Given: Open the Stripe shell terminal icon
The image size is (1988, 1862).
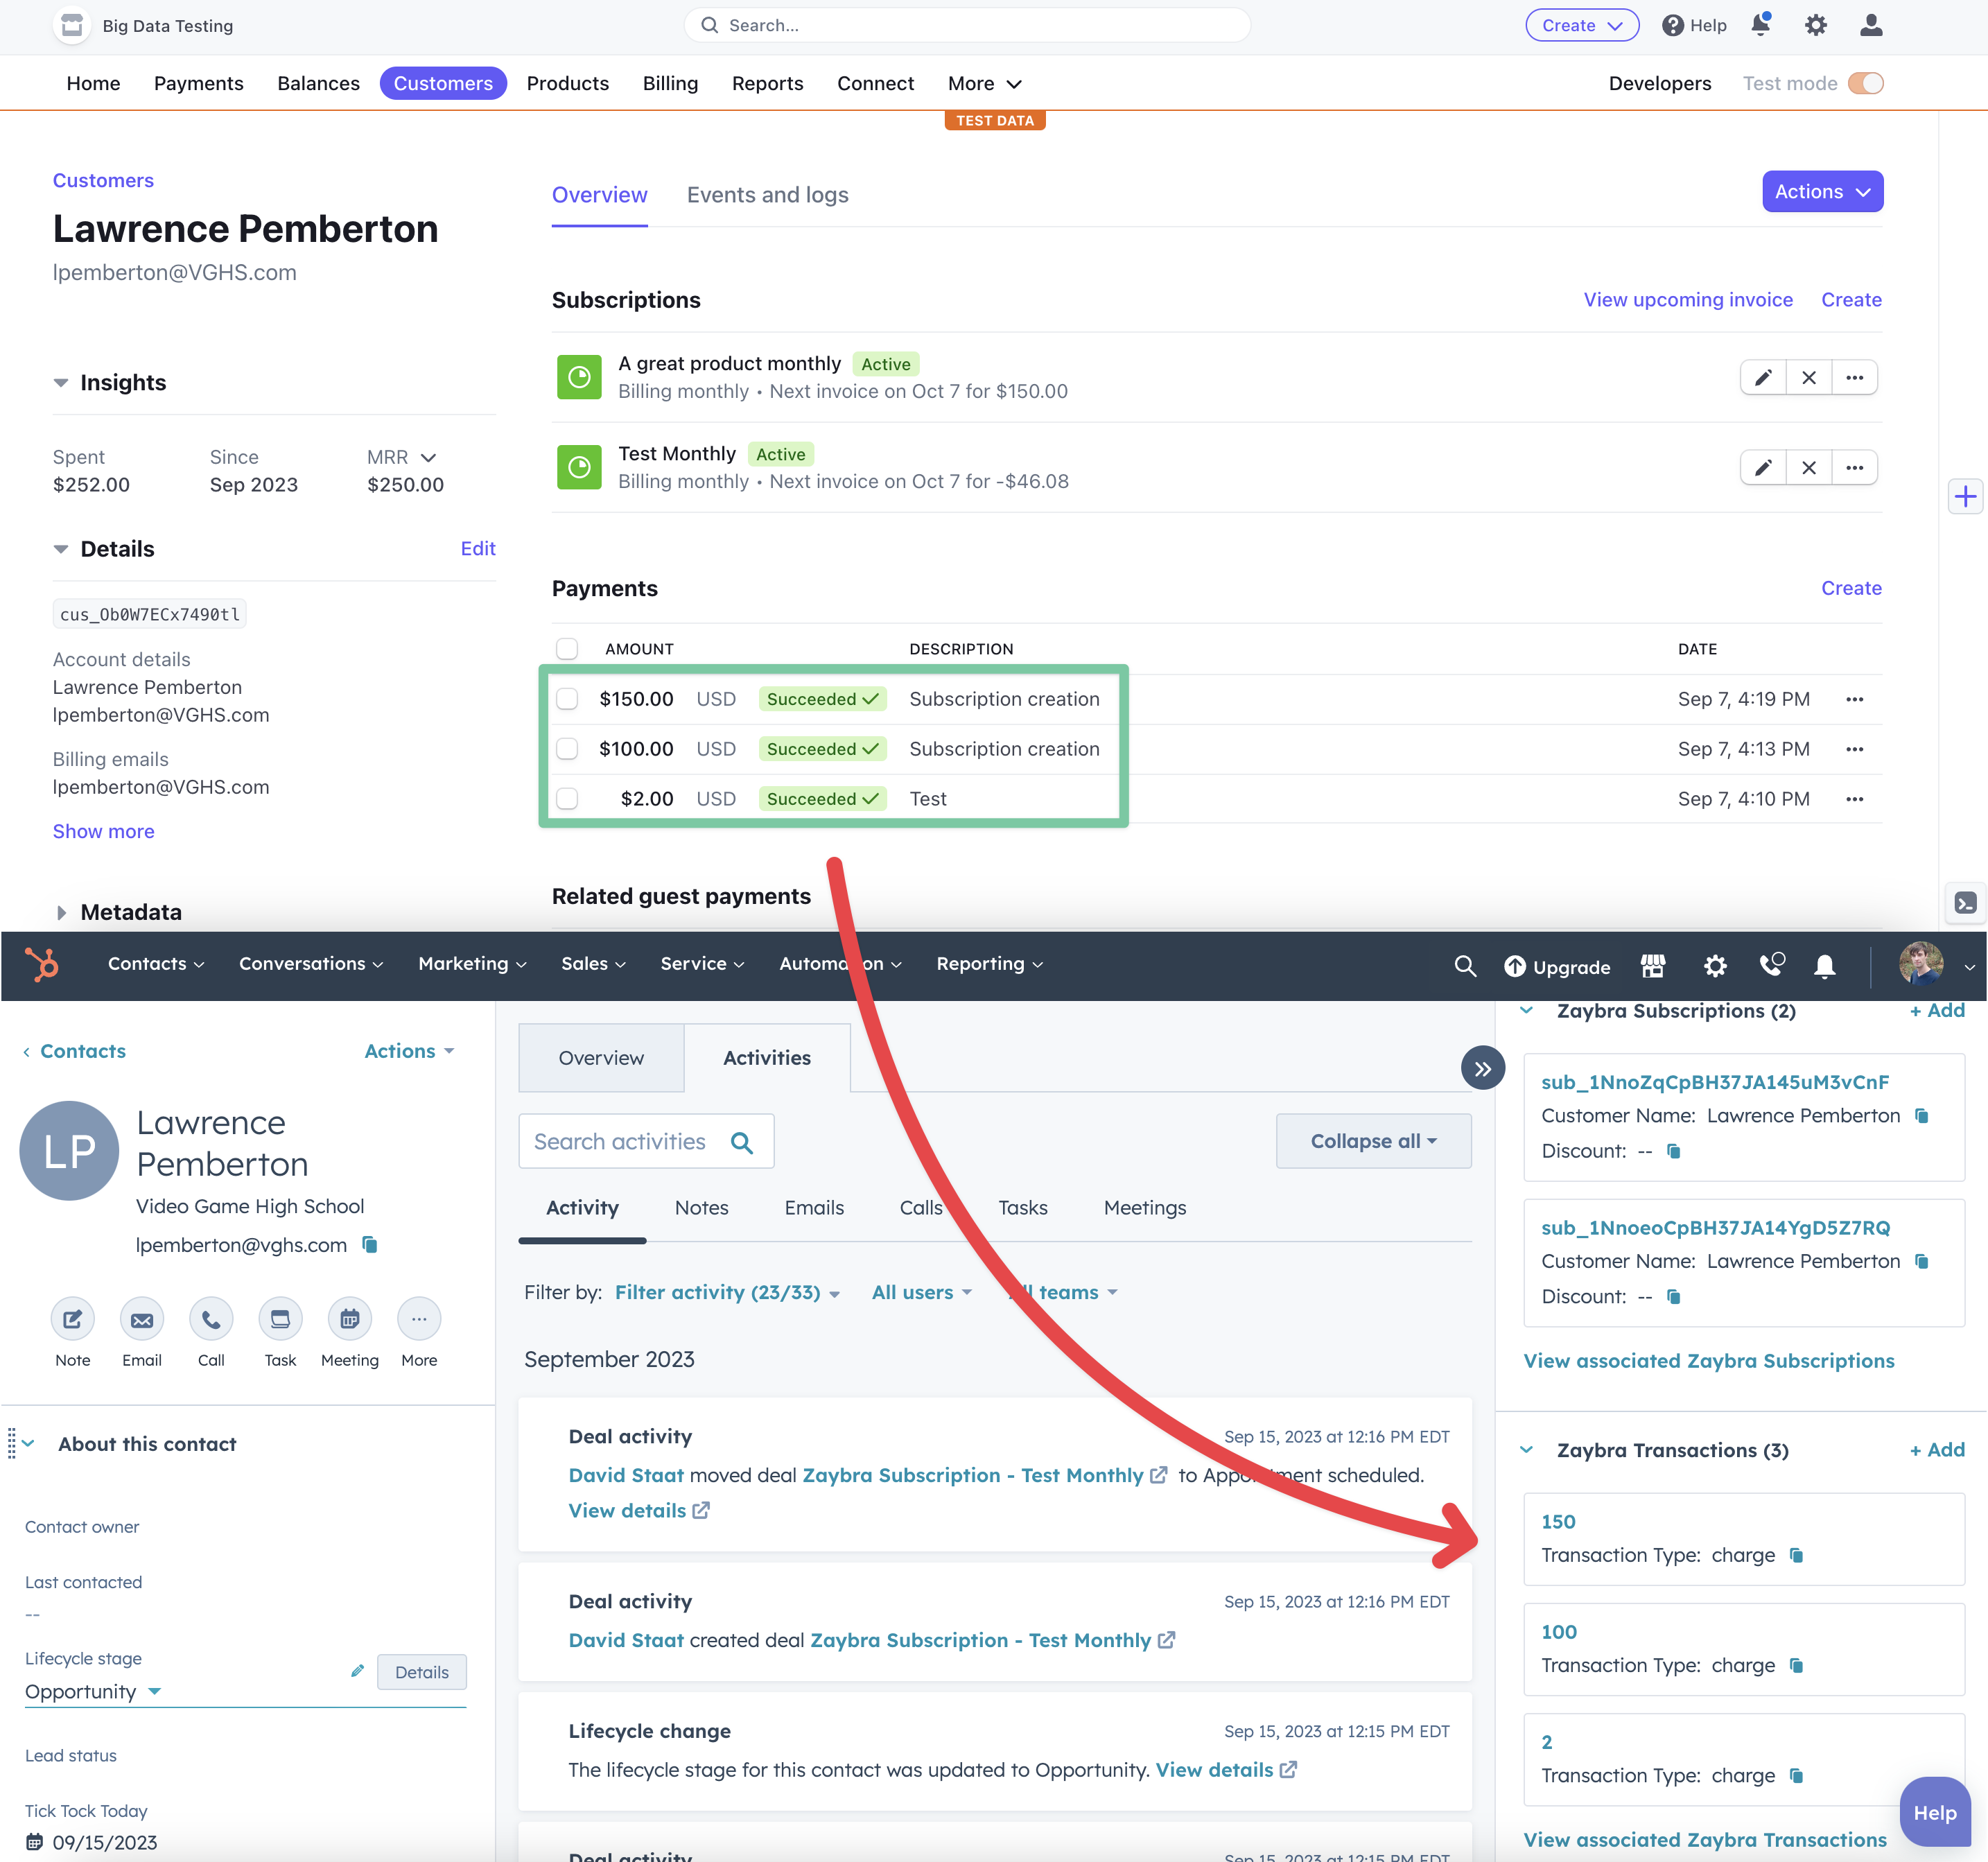Looking at the screenshot, I should [1966, 903].
